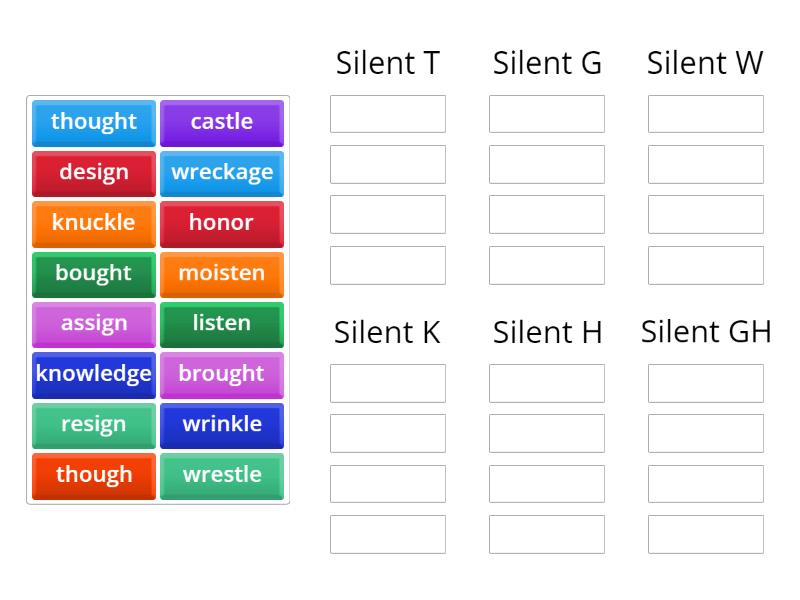800x600 pixels.
Task: Click the "wrinkle" word card
Action: click(222, 425)
